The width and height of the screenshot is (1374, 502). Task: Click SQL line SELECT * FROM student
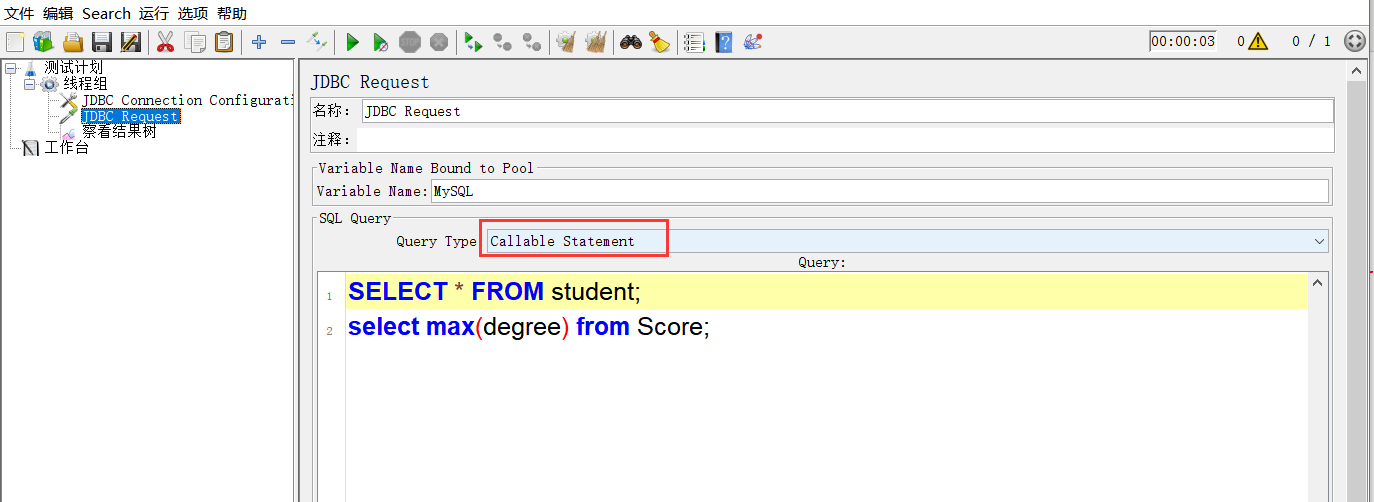pyautogui.click(x=494, y=292)
